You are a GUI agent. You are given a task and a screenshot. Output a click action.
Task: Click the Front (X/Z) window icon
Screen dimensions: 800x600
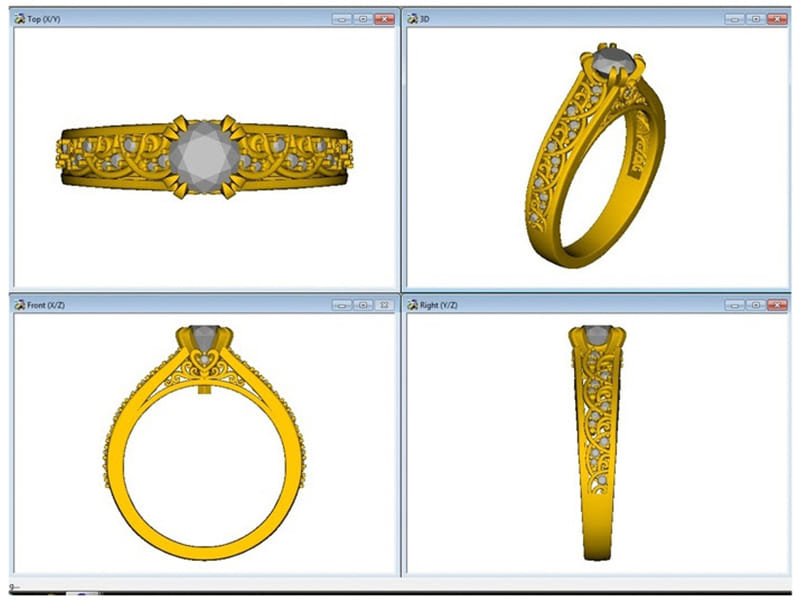click(x=19, y=304)
